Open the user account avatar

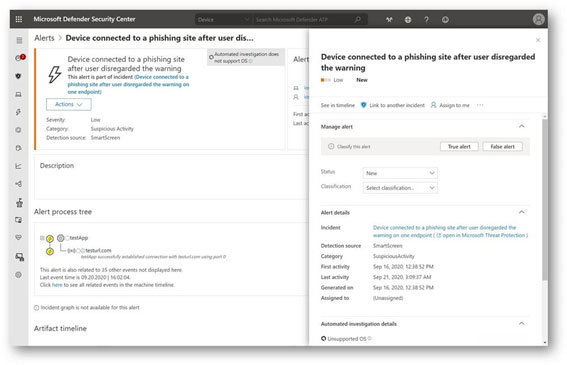pos(538,19)
